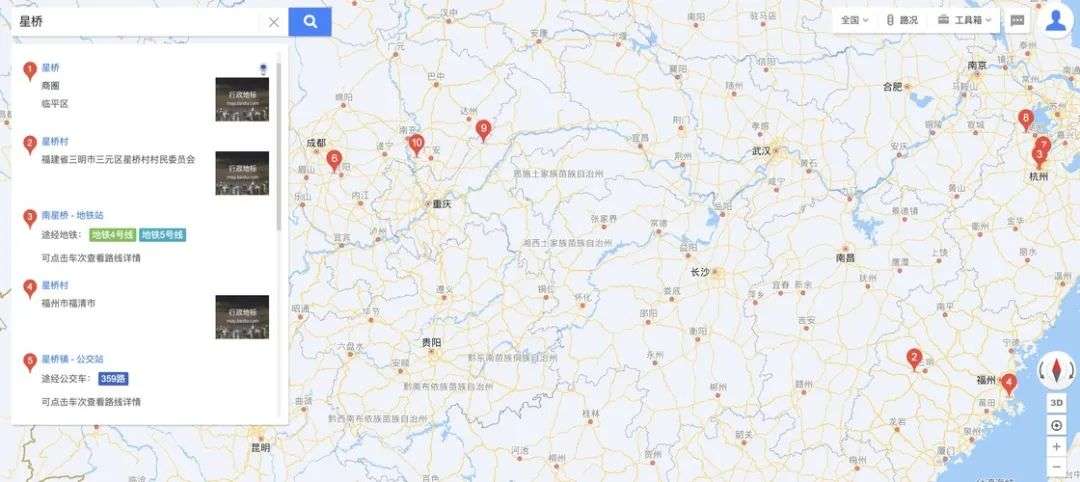Toggle the 3D map view
The width and height of the screenshot is (1080, 482).
coord(1057,402)
